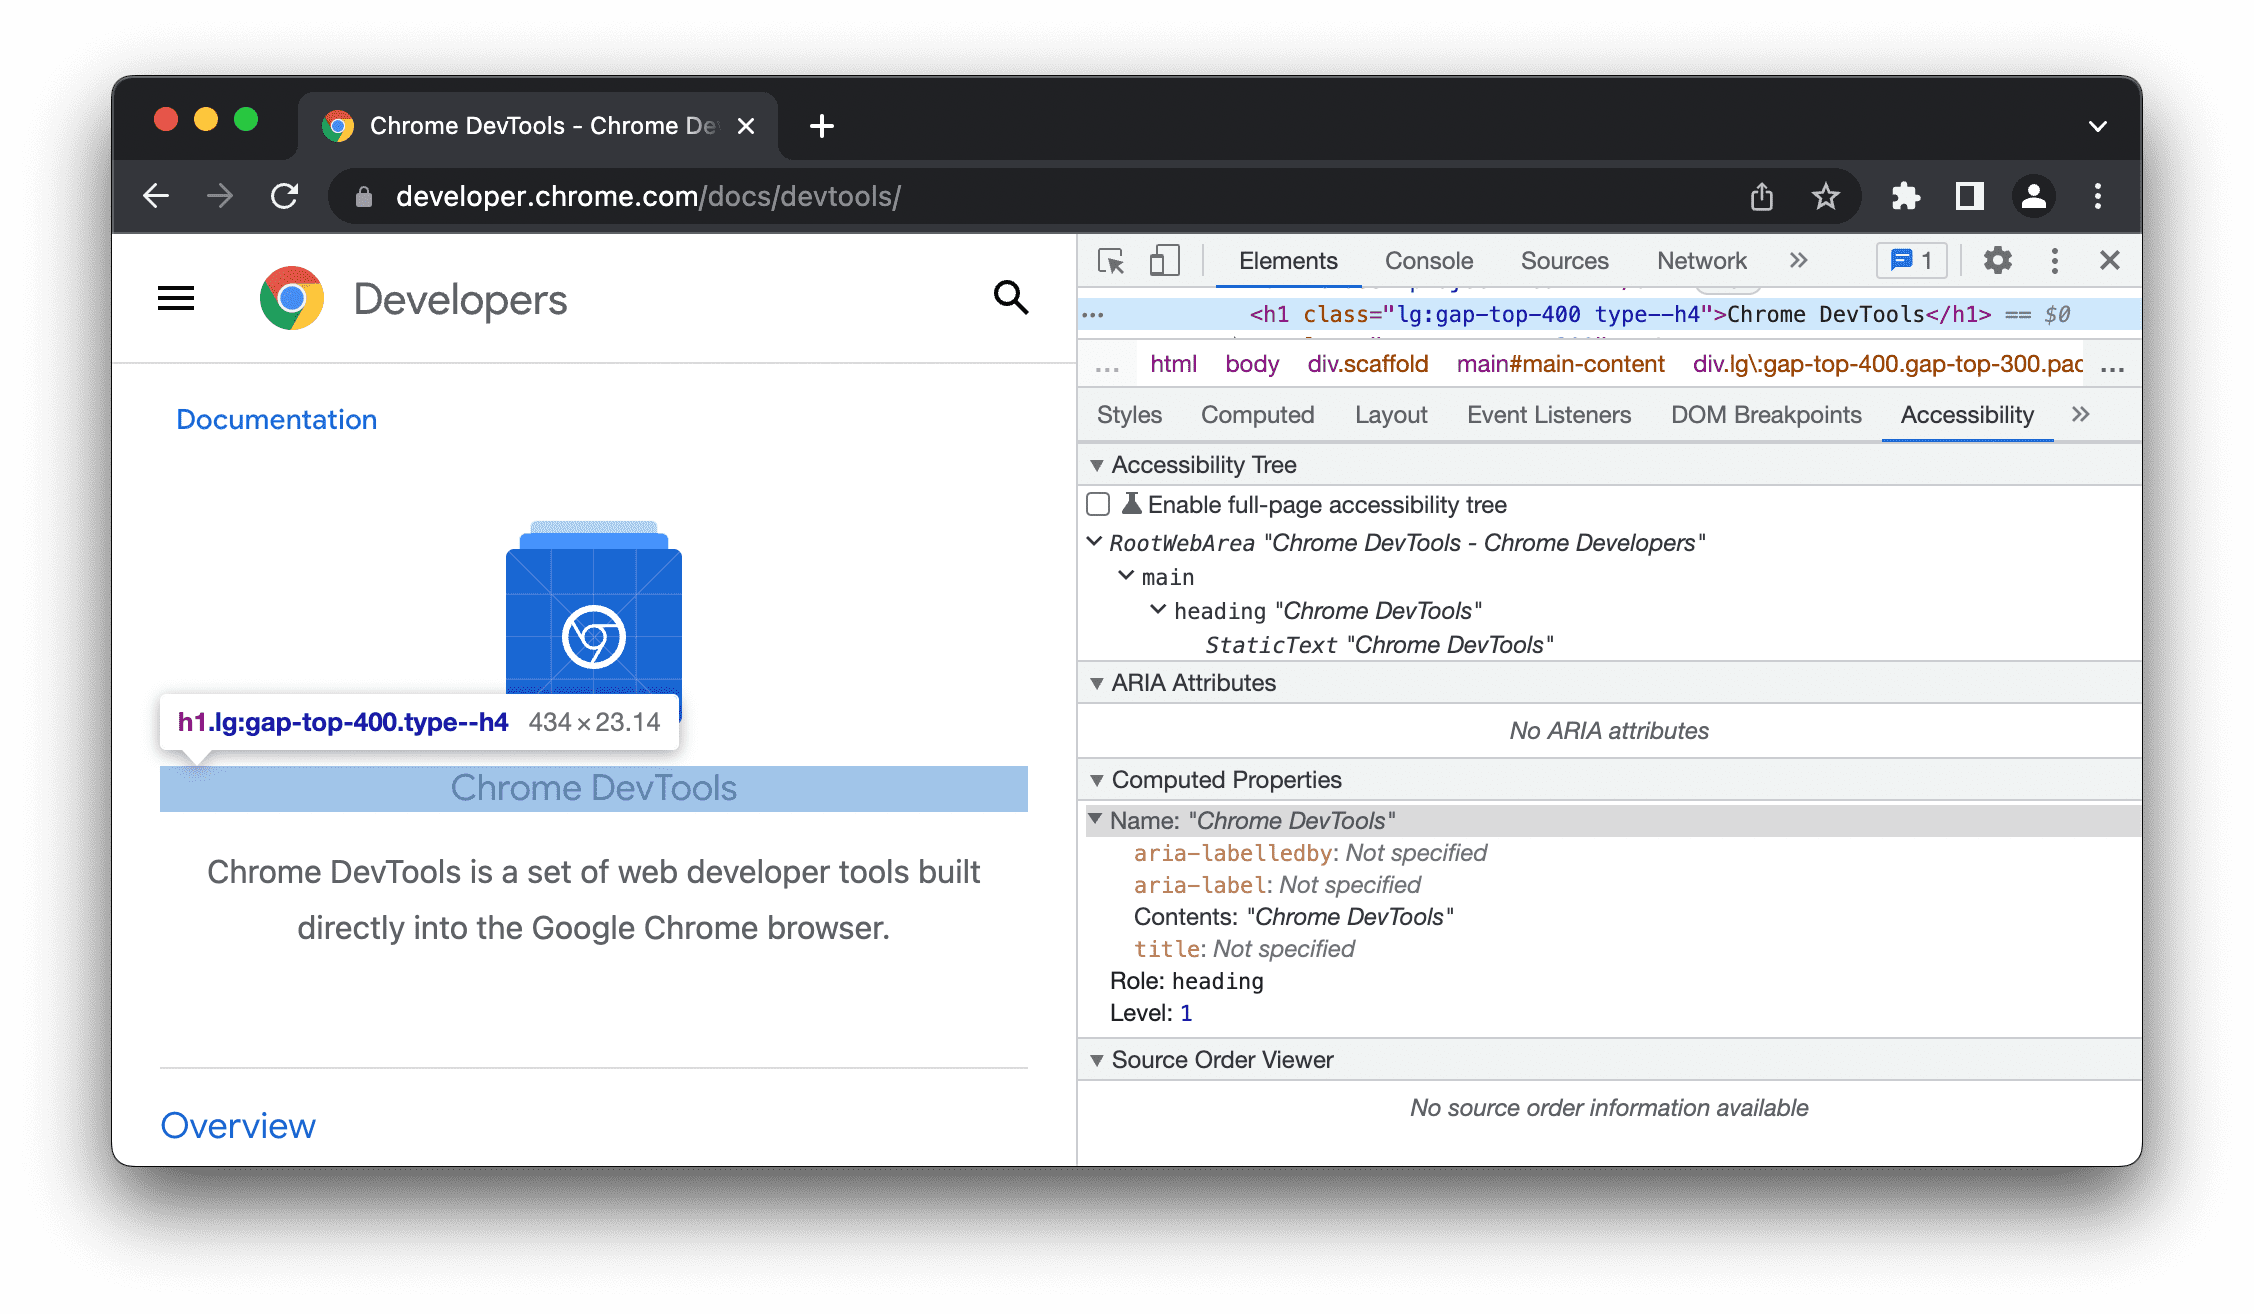Click the Sources panel icon

pyautogui.click(x=1564, y=261)
